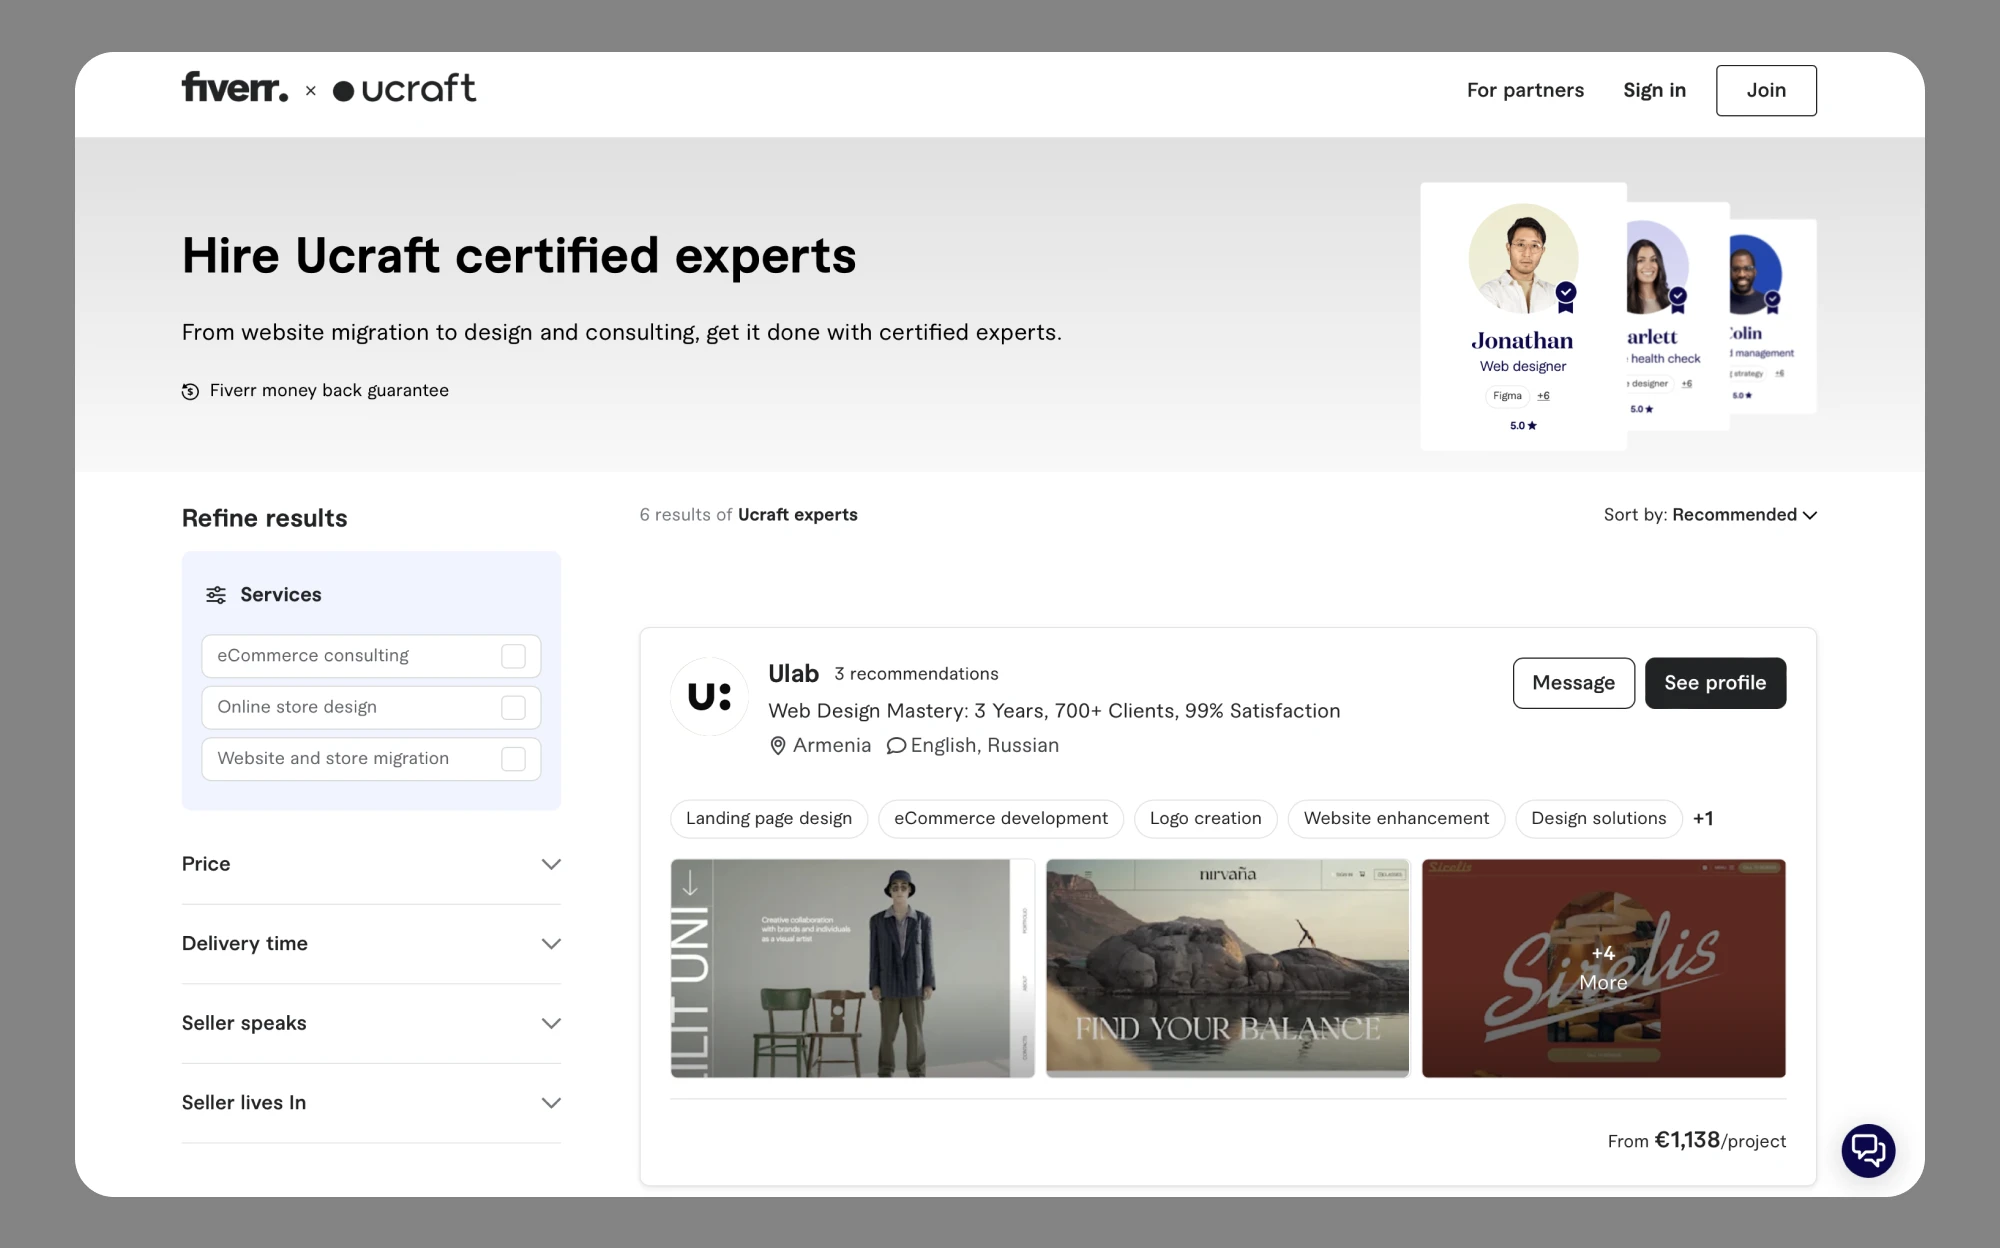Open Jonathan's profile photo
This screenshot has height=1248, width=2000.
(x=1523, y=259)
